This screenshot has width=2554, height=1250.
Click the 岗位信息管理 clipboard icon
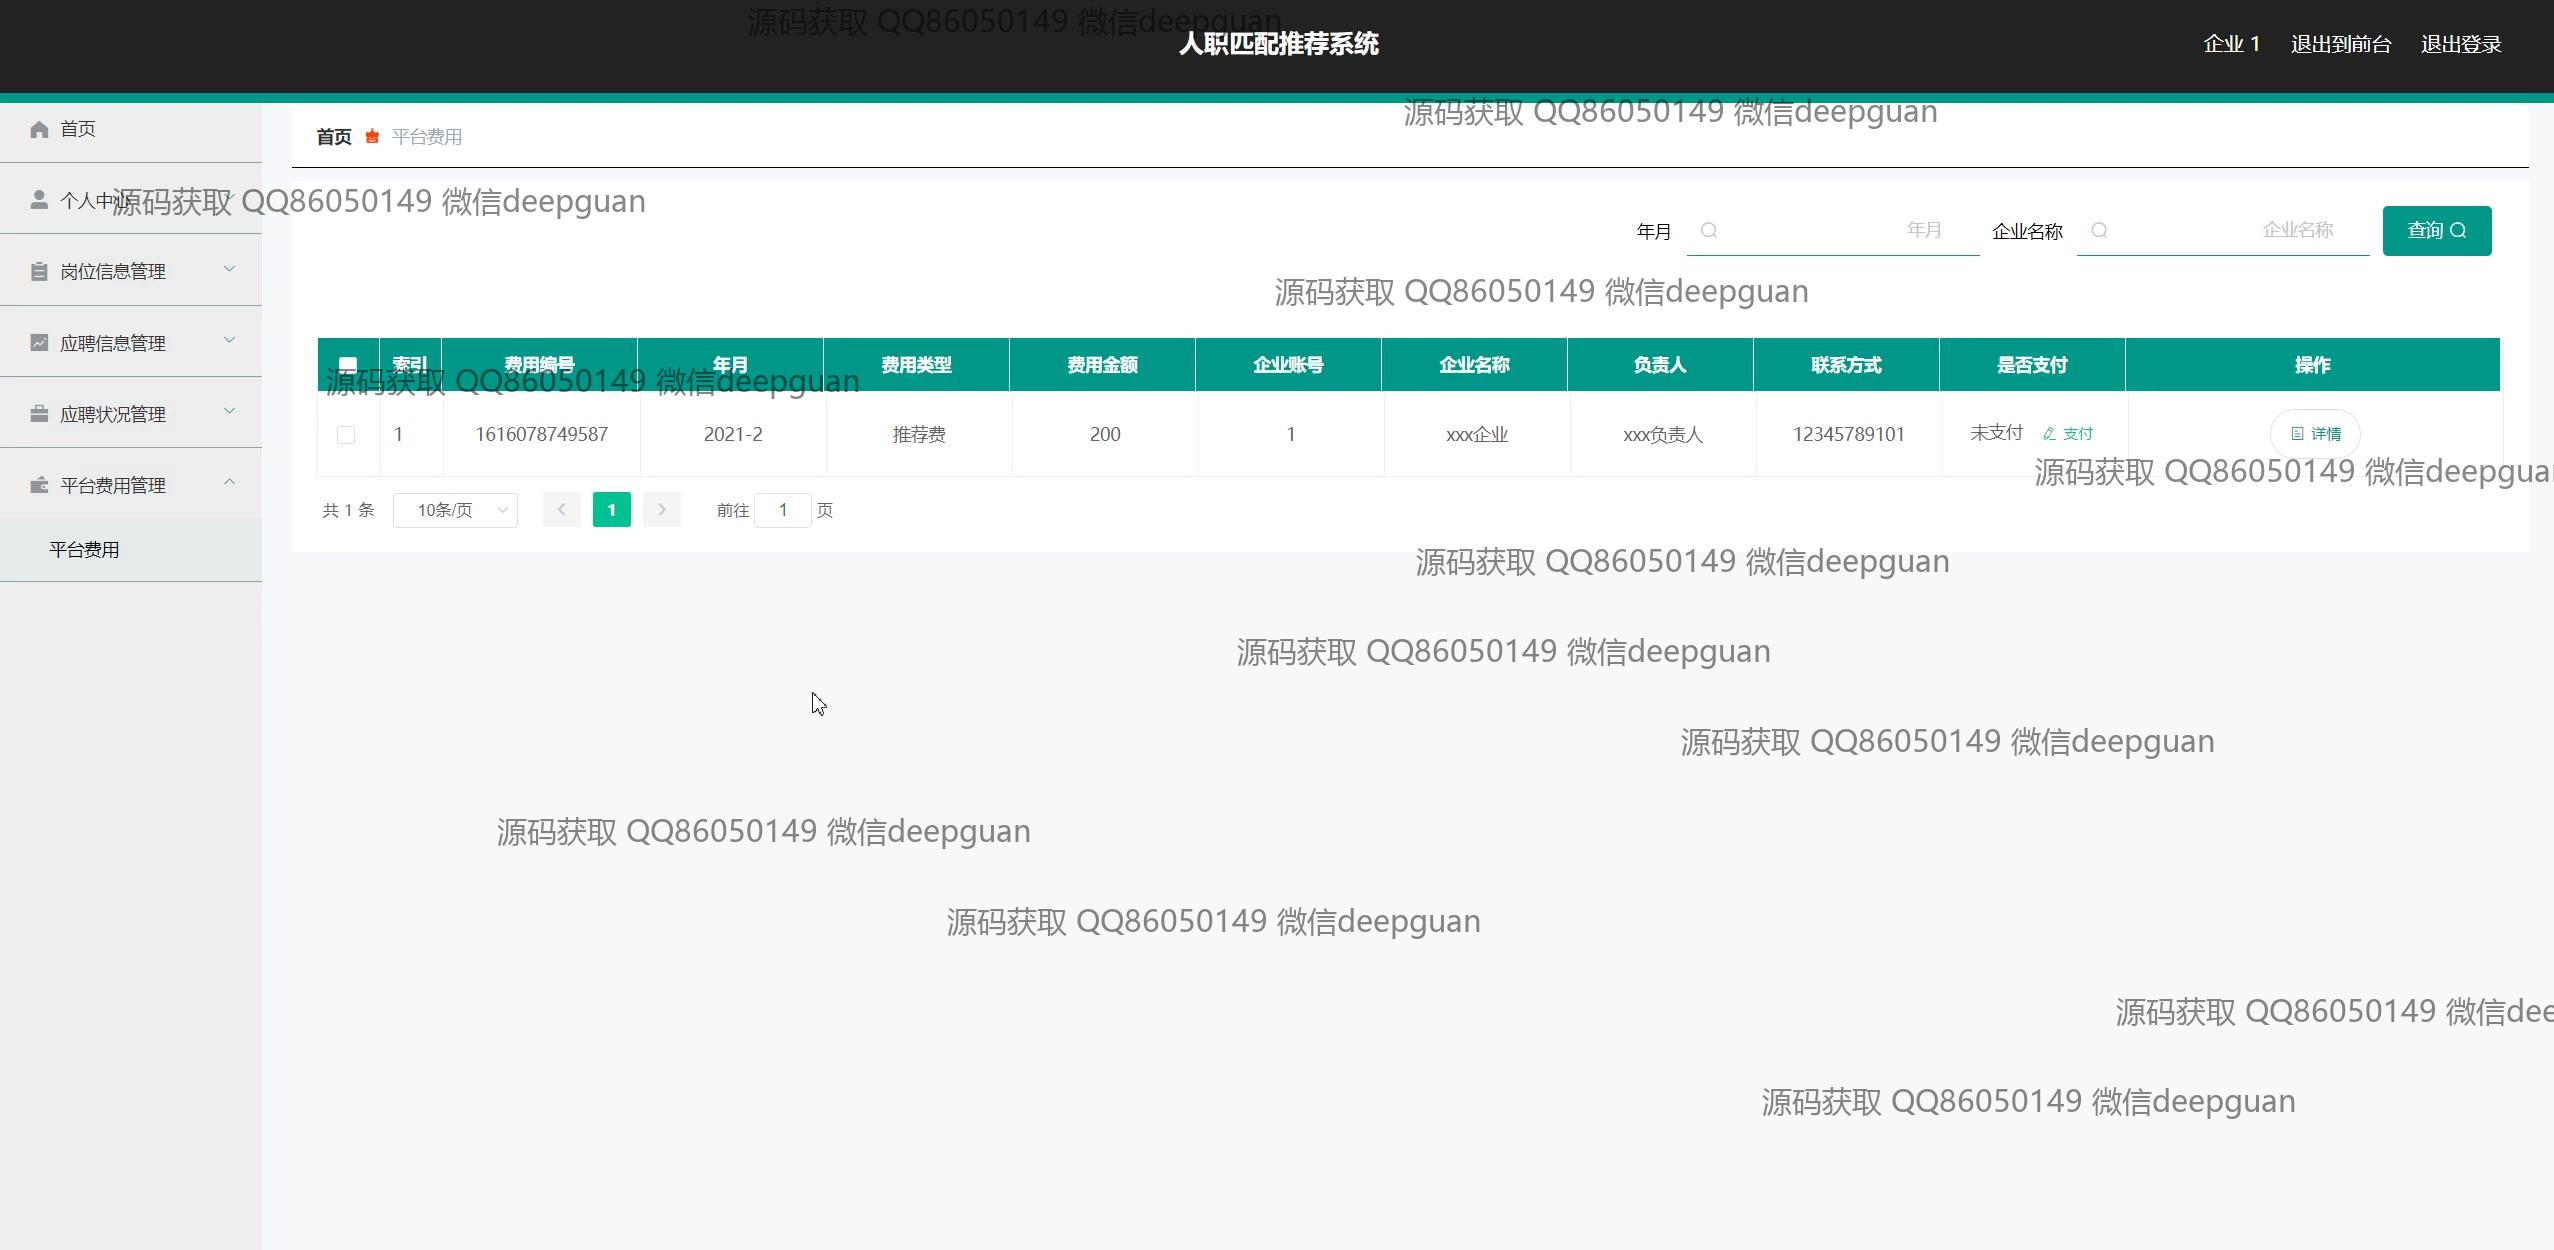point(39,271)
